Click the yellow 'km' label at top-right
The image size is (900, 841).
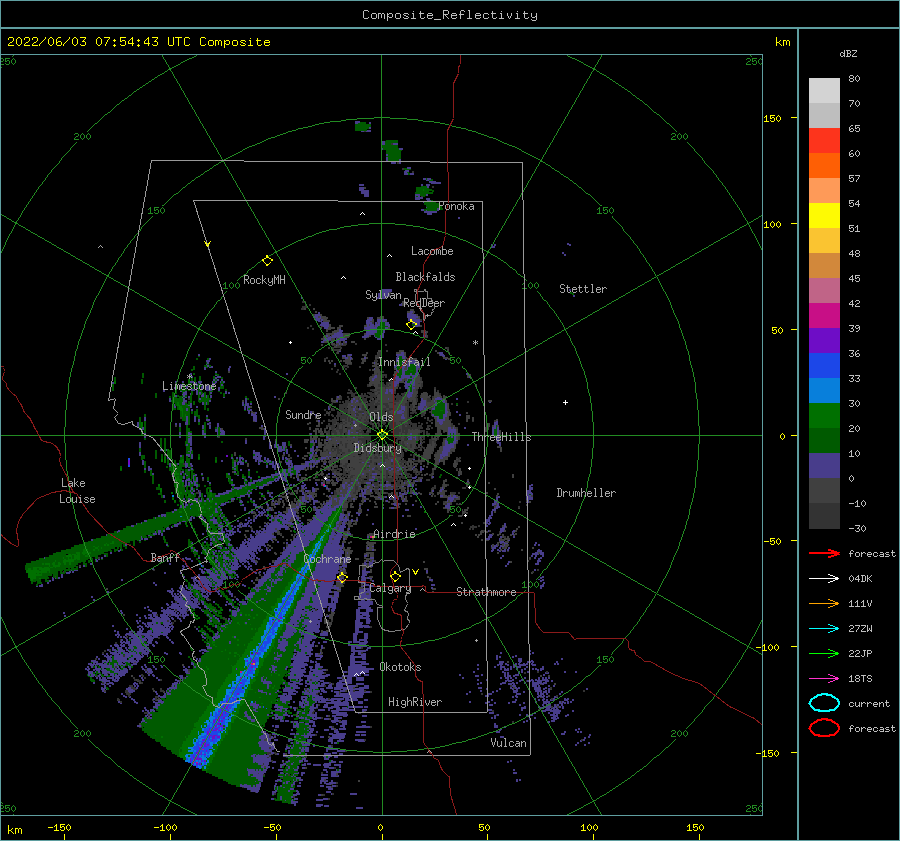782,42
